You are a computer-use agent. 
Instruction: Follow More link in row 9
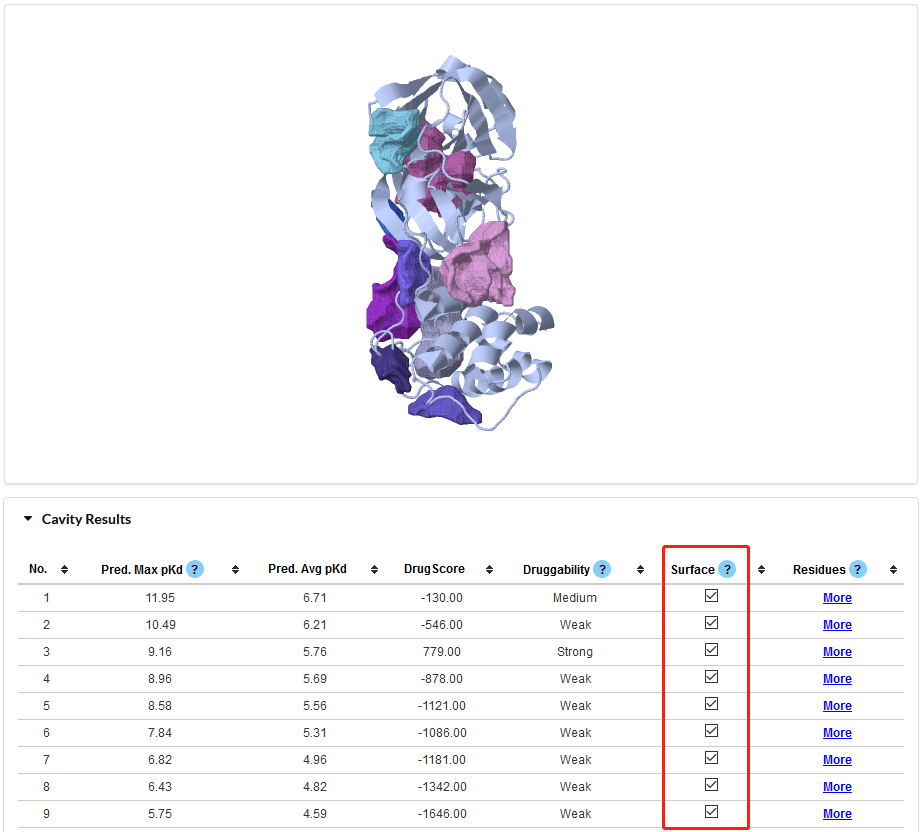[x=837, y=814]
